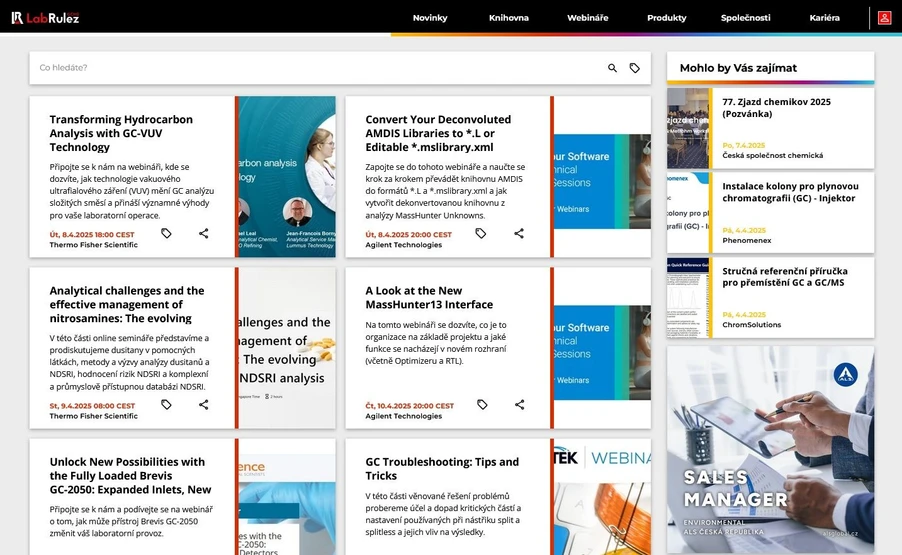Click the search magnifier icon
Image resolution: width=902 pixels, height=555 pixels.
612,68
